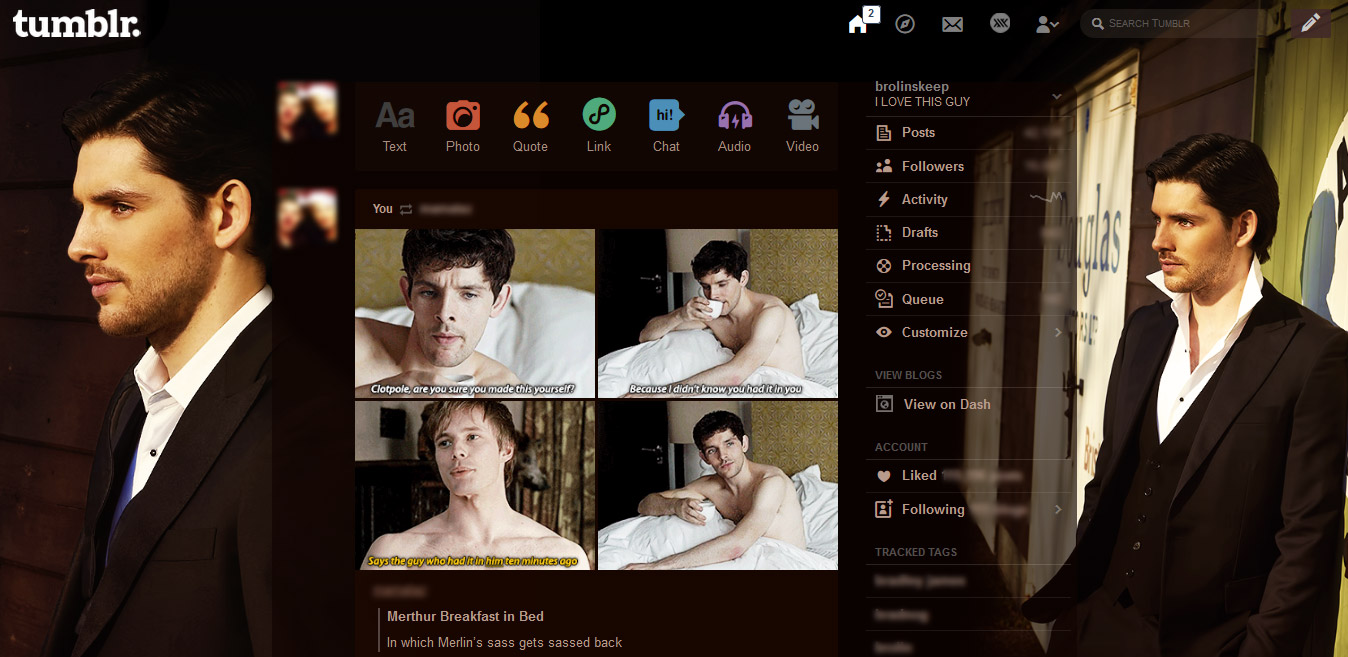Click the TRACKED TAGS heading
This screenshot has width=1348, height=657.
point(916,552)
